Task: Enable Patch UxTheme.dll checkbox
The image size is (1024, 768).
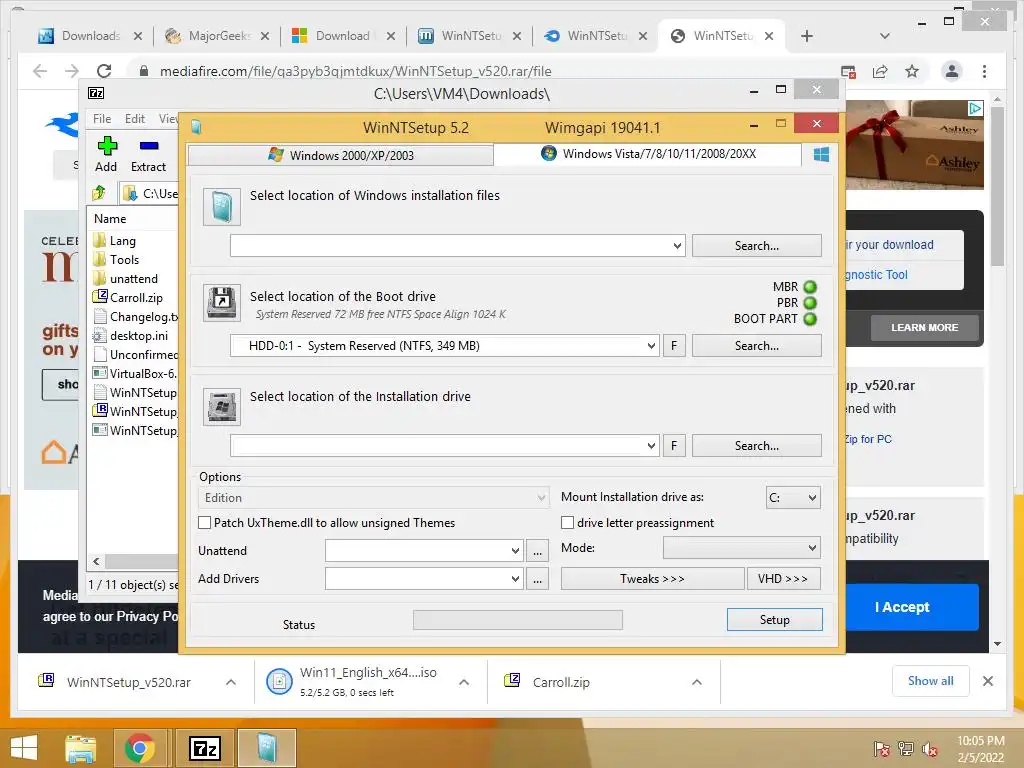Action: (x=204, y=522)
